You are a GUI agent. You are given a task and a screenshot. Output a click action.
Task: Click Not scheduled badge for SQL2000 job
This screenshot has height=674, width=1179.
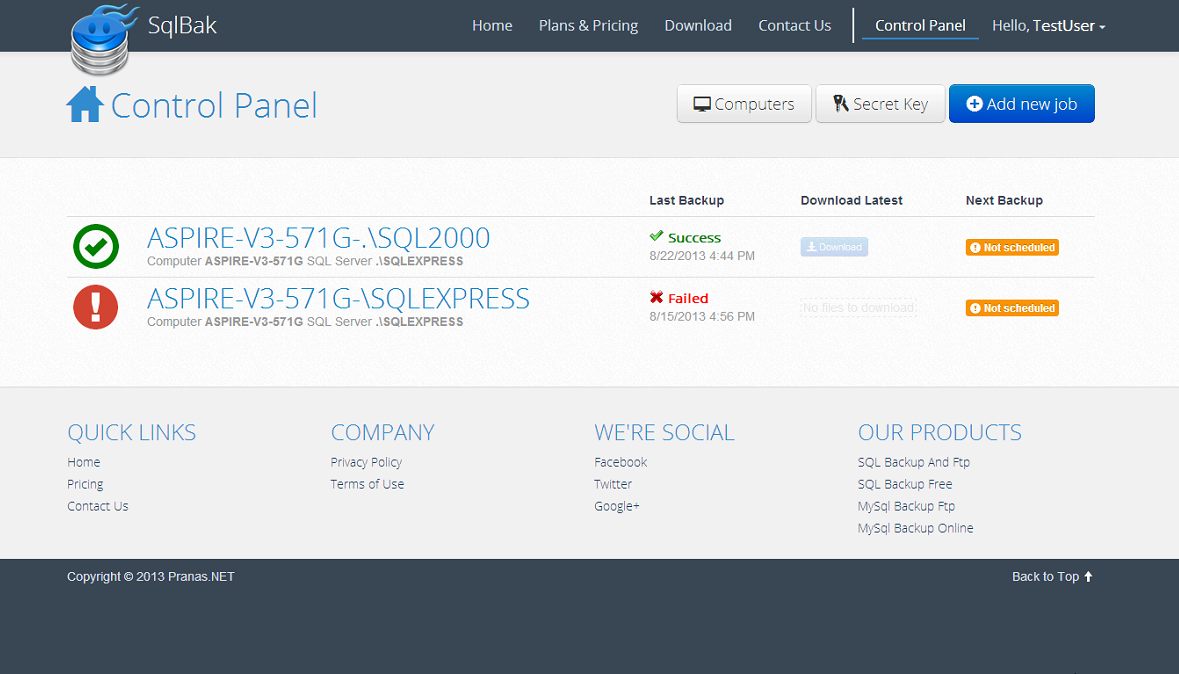pyautogui.click(x=1012, y=247)
